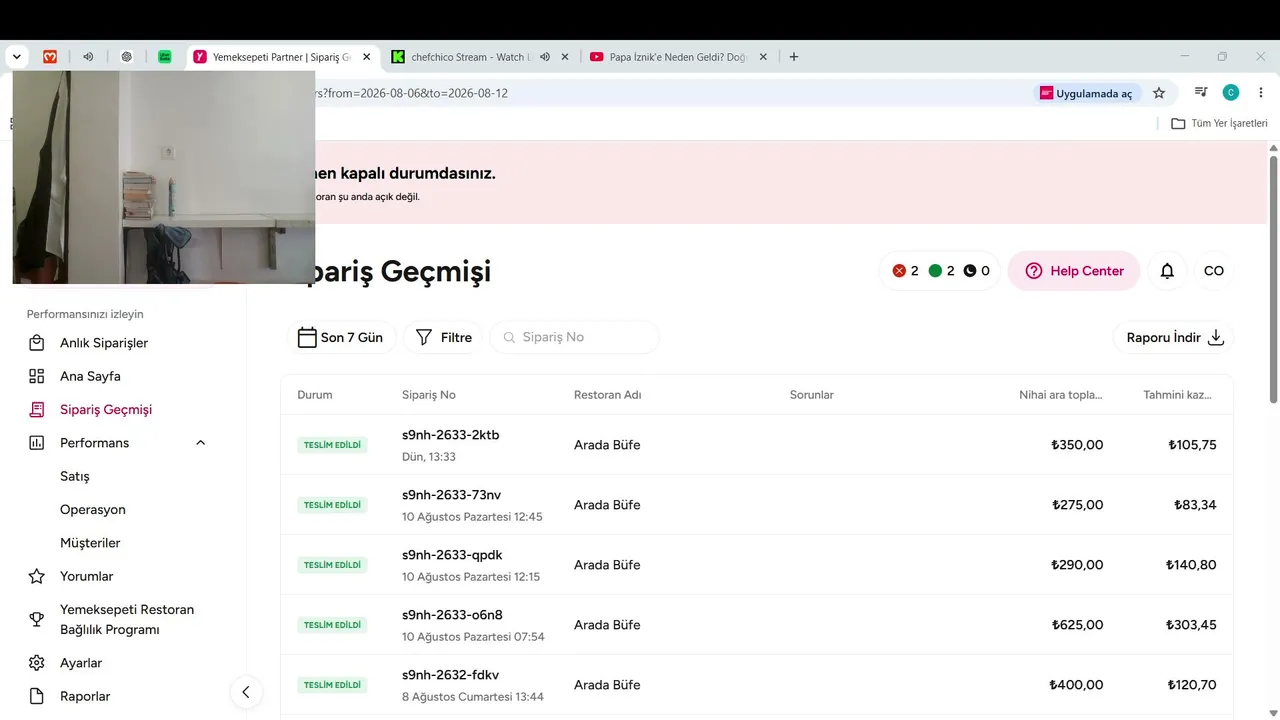The image size is (1280, 720).
Task: Open the Müşteriler performance page
Action: click(90, 543)
